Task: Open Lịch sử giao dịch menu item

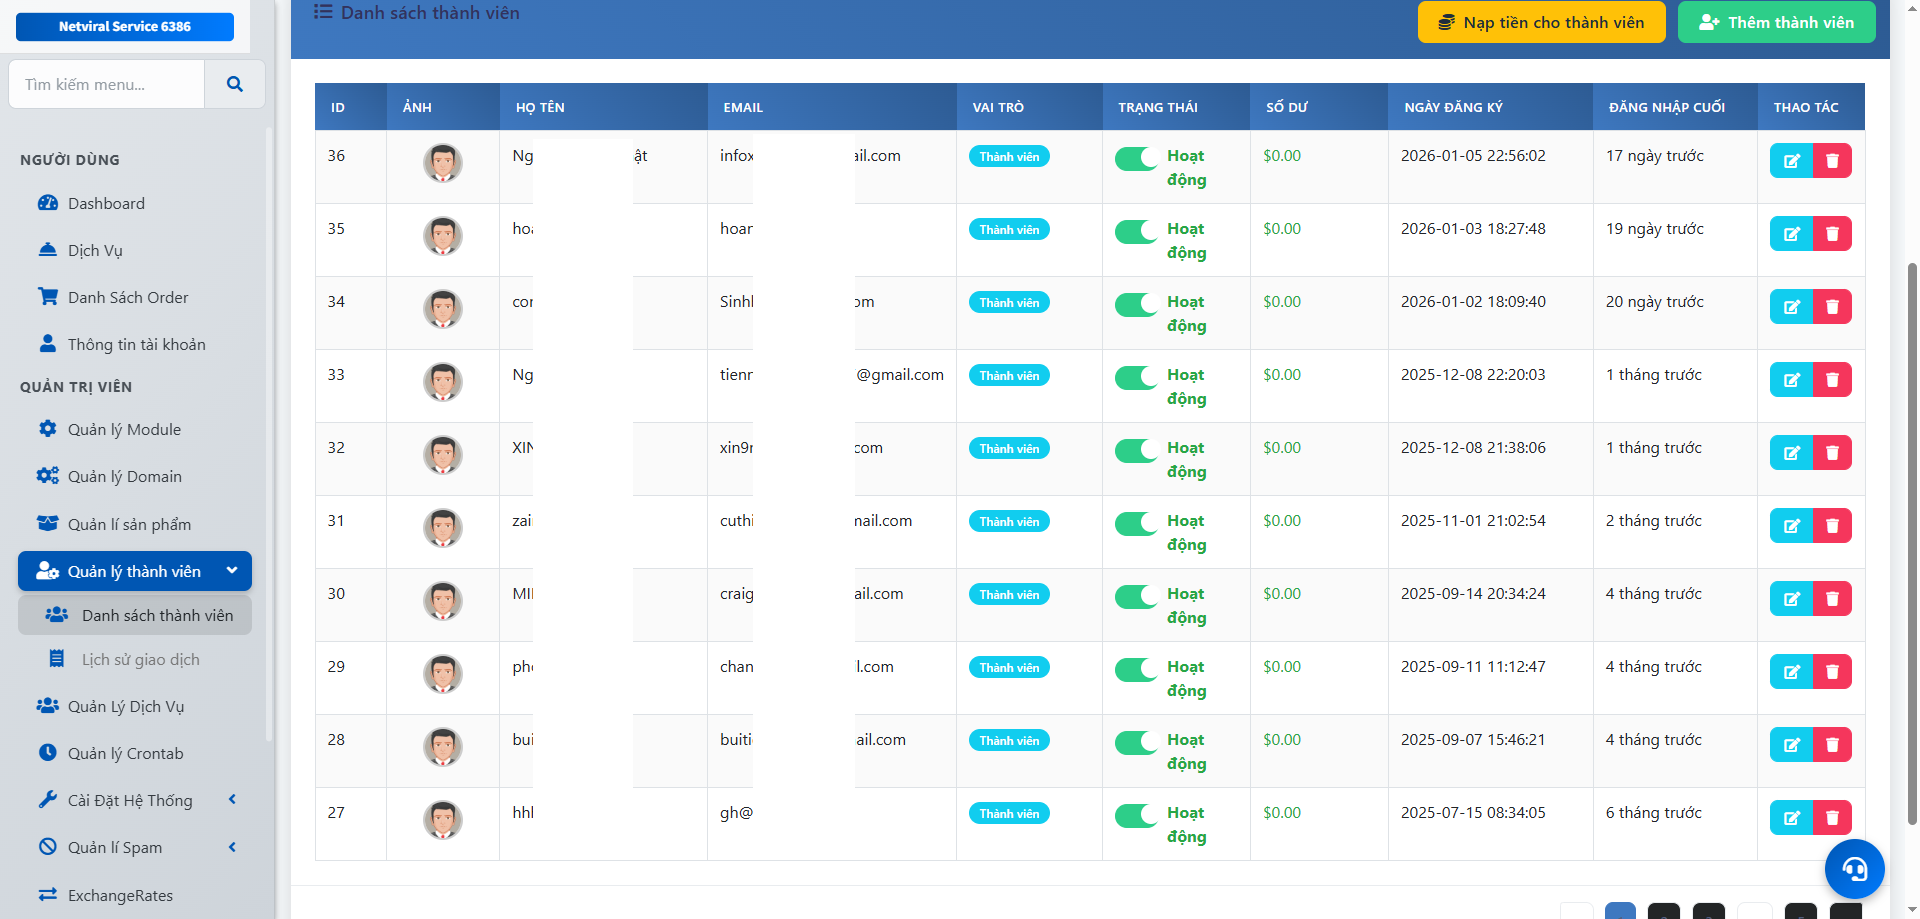Action: (x=140, y=659)
